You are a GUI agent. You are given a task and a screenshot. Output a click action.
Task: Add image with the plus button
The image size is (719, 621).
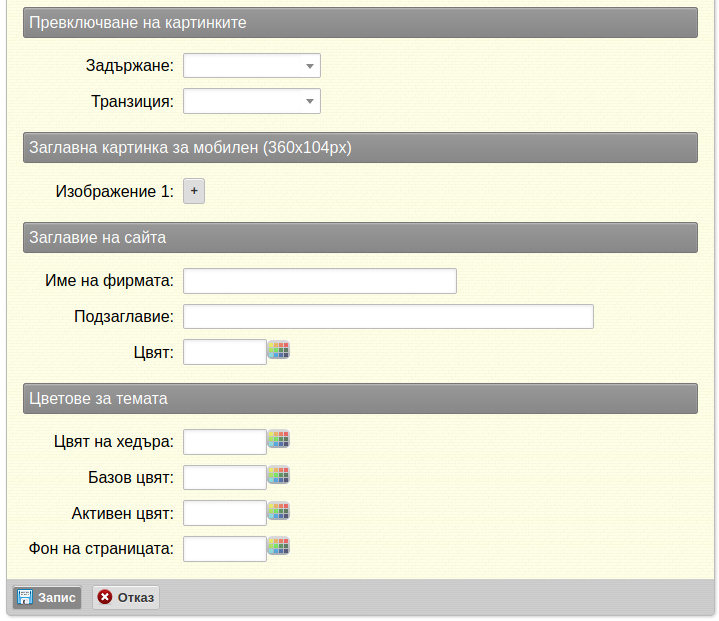coord(194,191)
